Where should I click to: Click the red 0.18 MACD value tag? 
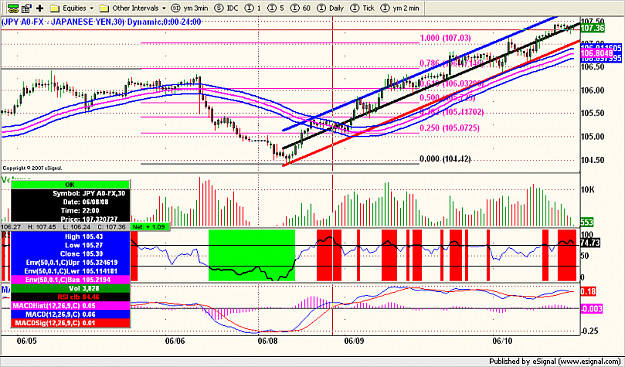pyautogui.click(x=588, y=292)
